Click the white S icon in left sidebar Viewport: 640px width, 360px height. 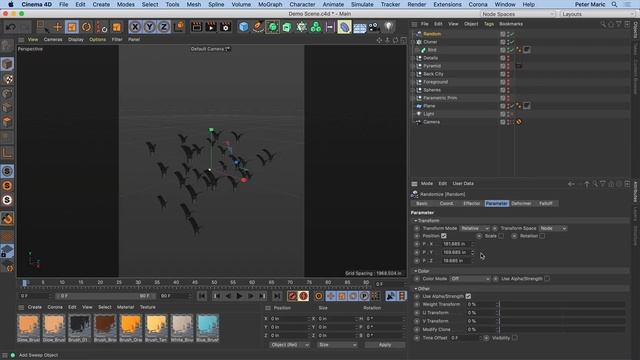[x=7, y=200]
